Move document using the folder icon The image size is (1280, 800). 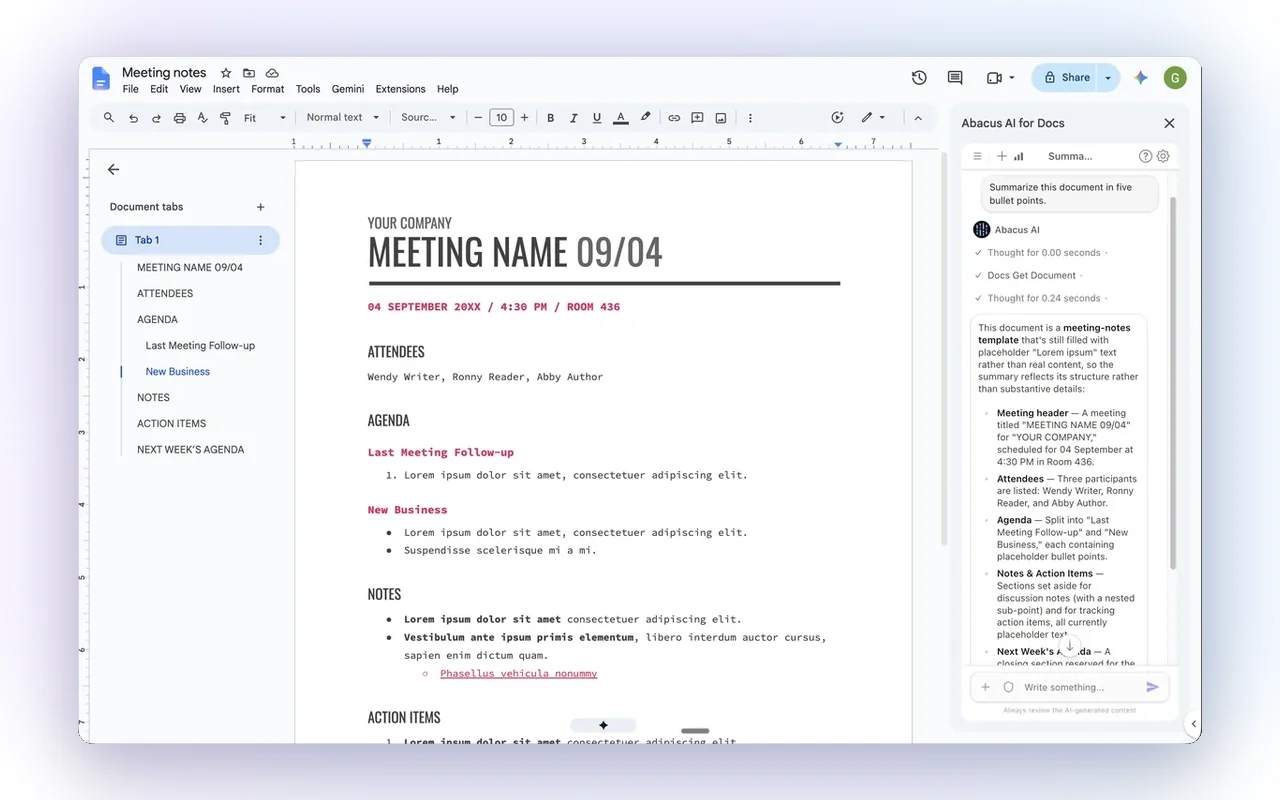pos(249,73)
